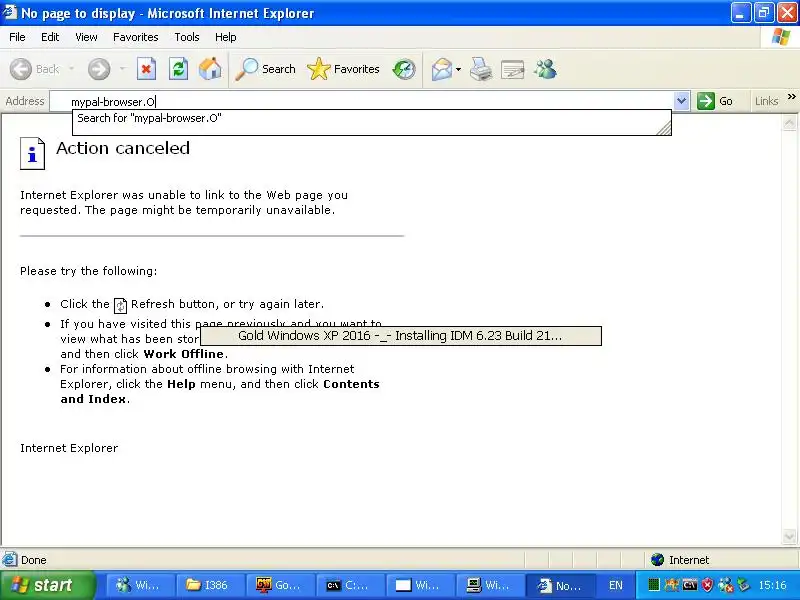This screenshot has width=800, height=600.
Task: Open the Forward history dropdown arrow
Action: (x=122, y=69)
